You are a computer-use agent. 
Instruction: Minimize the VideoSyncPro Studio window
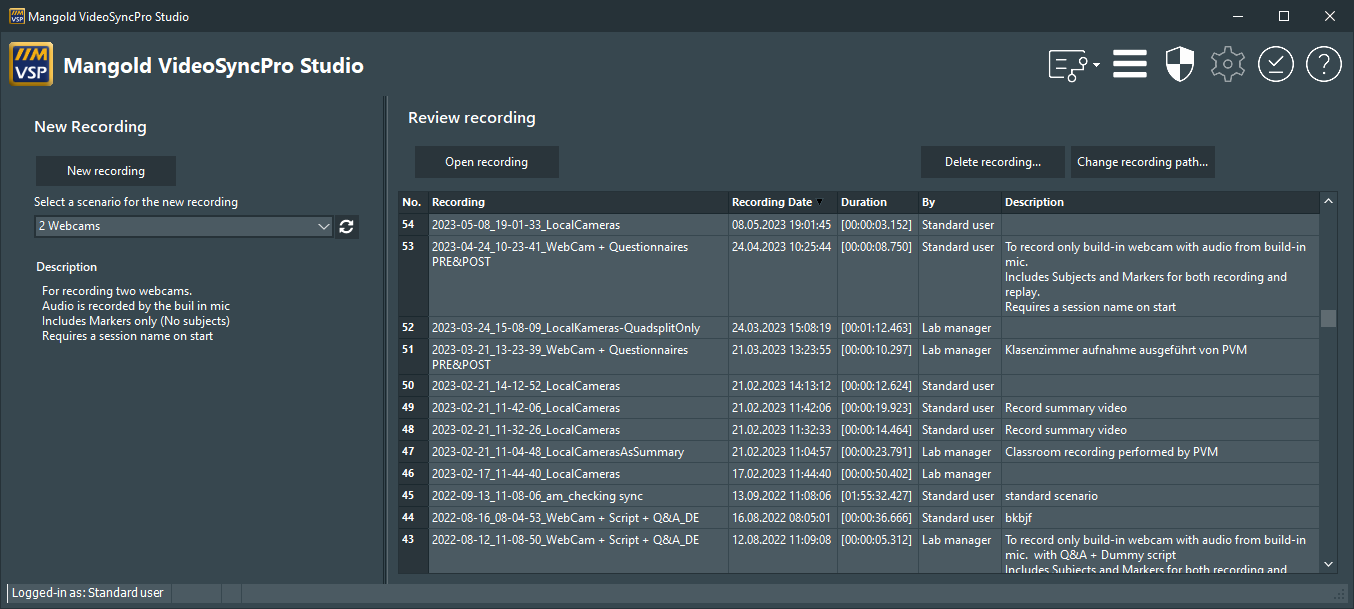(x=1238, y=16)
